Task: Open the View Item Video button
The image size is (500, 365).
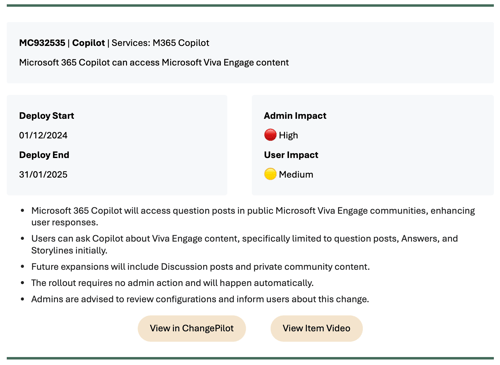Action: tap(316, 328)
